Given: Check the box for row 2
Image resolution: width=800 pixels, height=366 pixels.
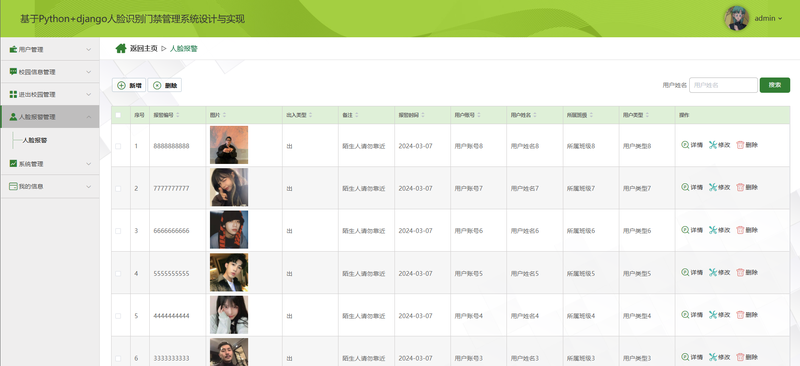Looking at the screenshot, I should [x=118, y=188].
